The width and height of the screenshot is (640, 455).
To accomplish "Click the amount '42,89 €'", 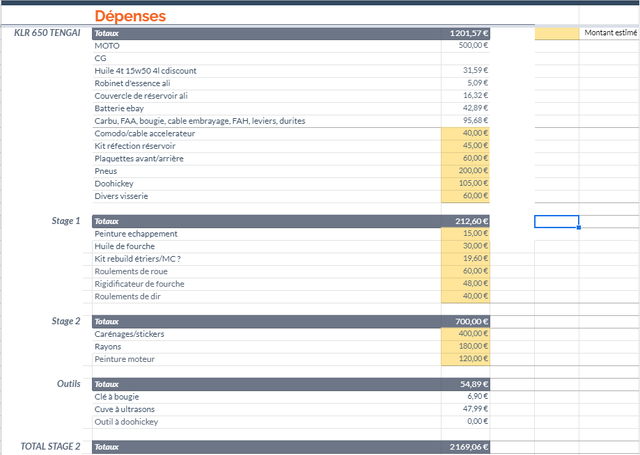I will [x=465, y=108].
